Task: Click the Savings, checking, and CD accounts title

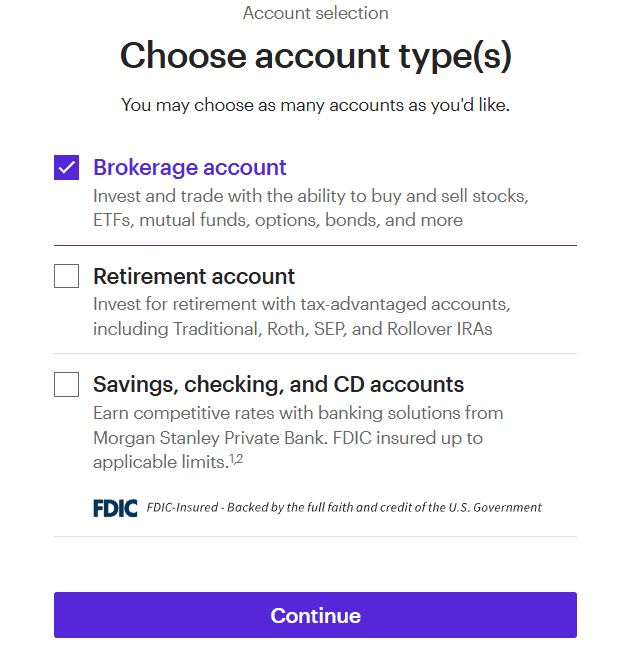Action: coord(278,384)
